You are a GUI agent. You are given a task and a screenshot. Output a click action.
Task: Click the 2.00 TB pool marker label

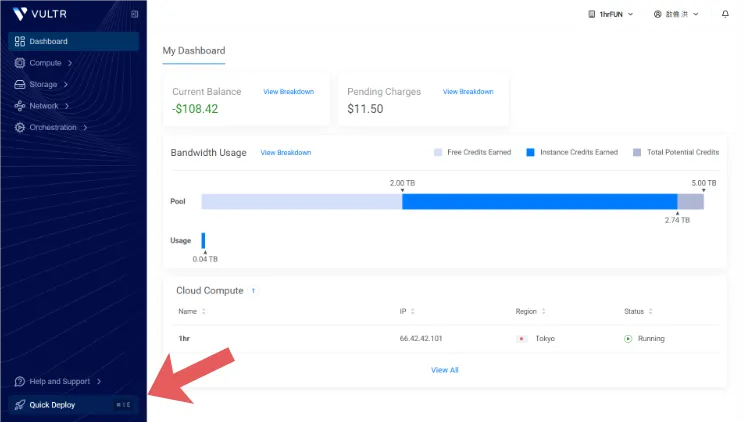point(402,183)
